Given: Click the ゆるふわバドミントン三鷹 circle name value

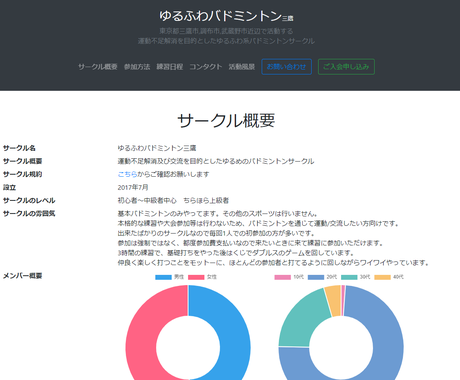Looking at the screenshot, I should (x=157, y=148).
